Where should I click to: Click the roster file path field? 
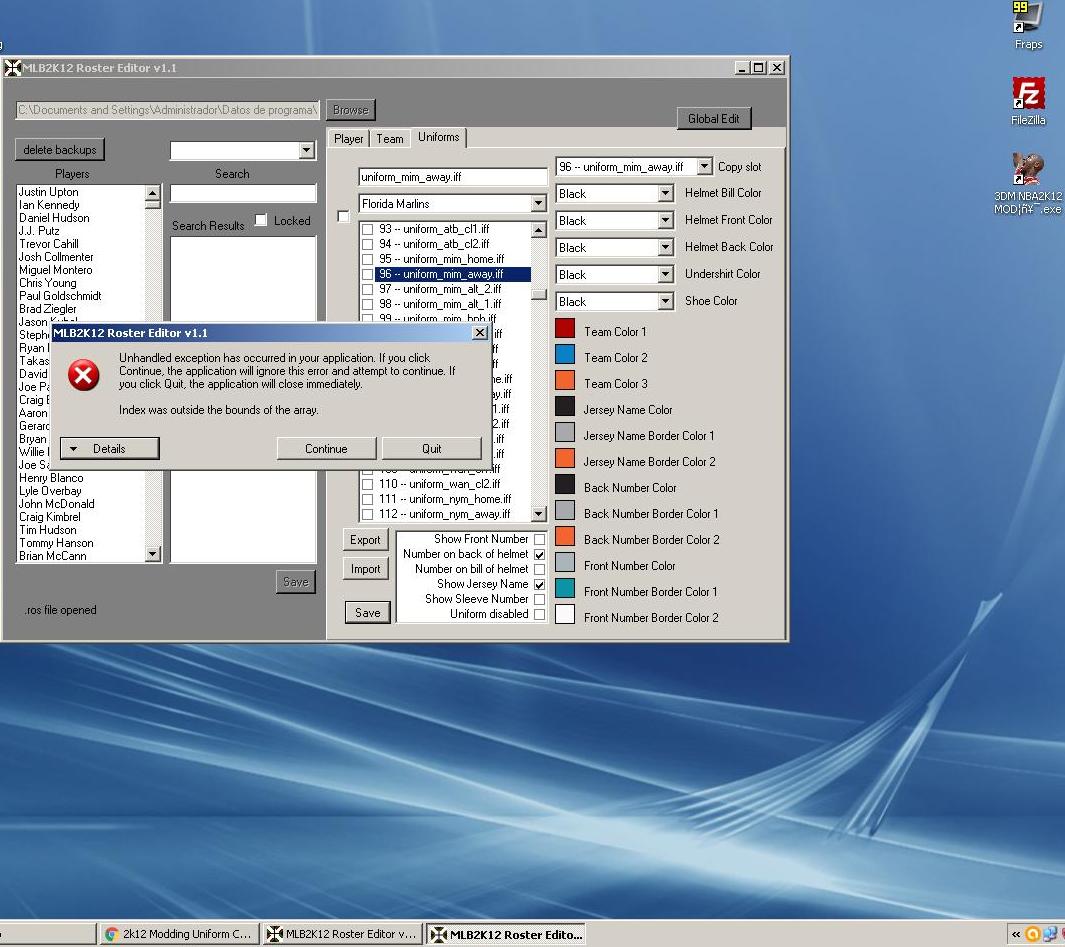(168, 110)
